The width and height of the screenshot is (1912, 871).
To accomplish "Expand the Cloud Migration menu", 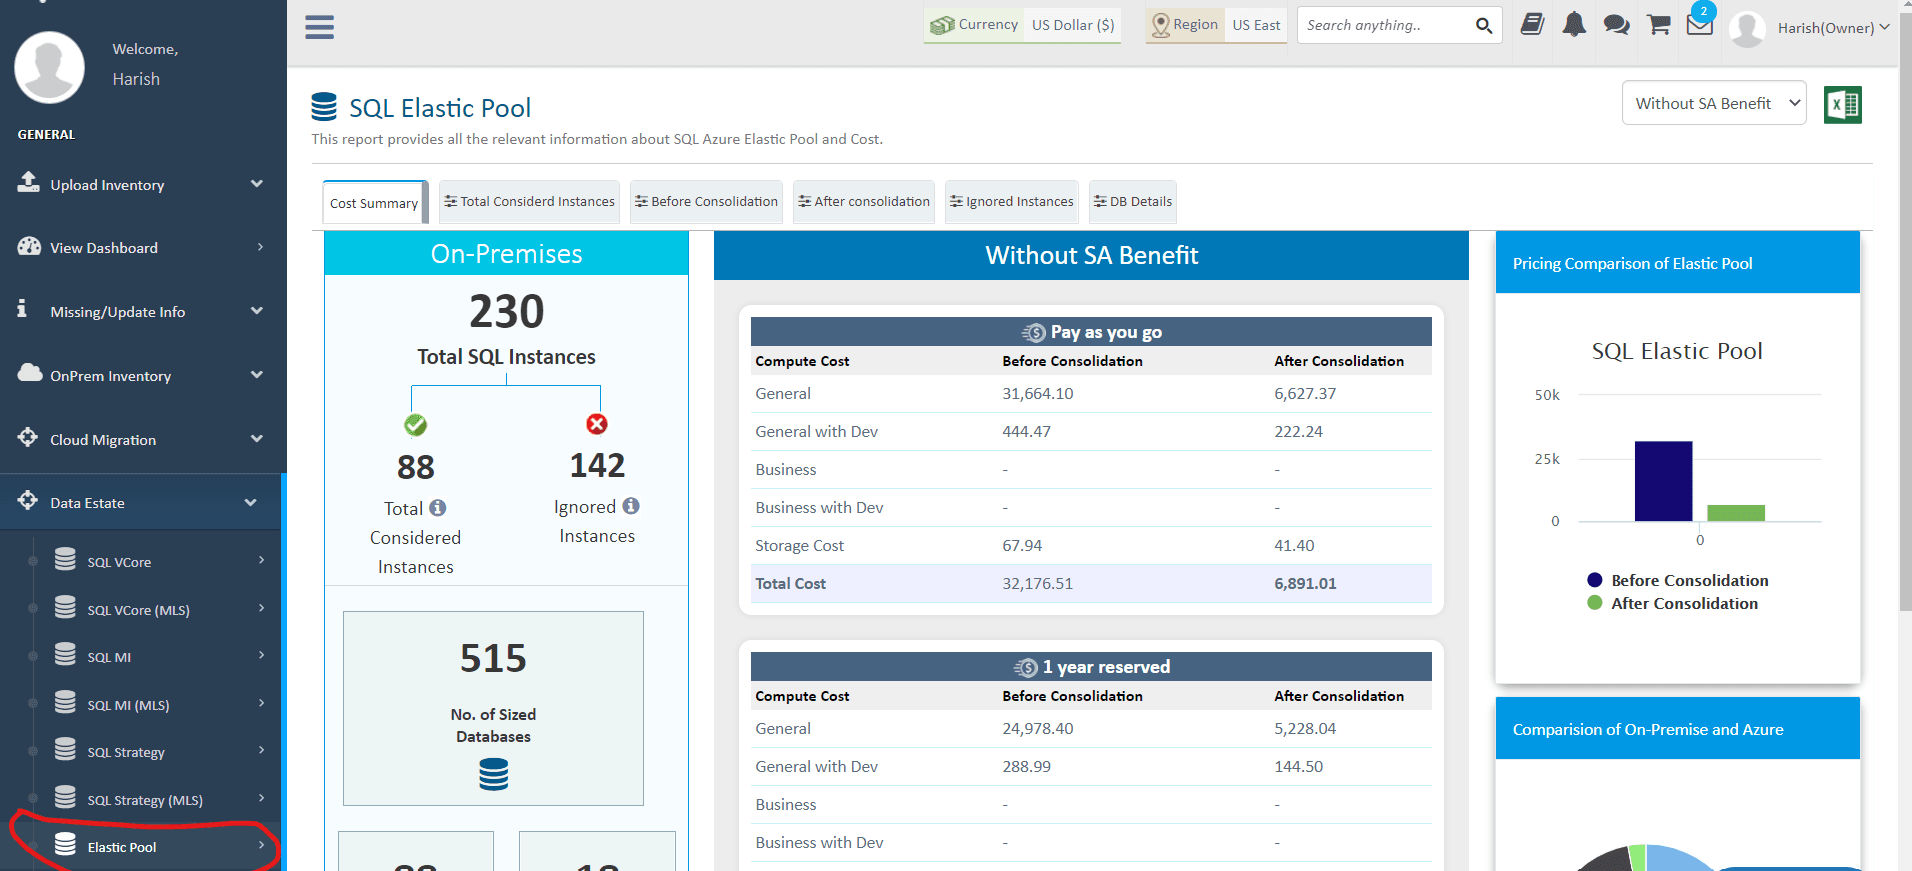I will point(143,440).
